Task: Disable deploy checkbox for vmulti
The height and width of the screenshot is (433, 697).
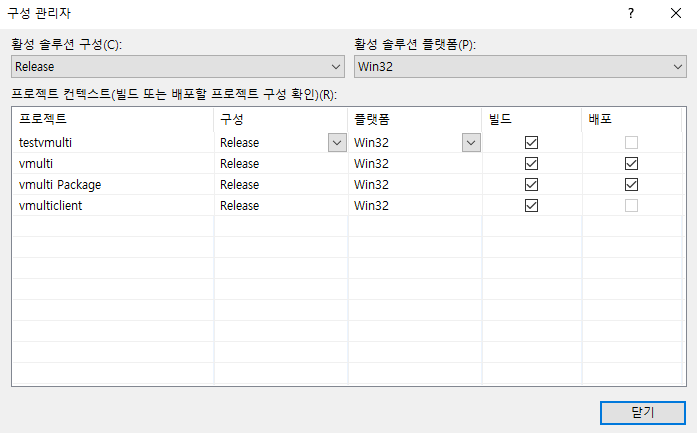Action: coord(631,163)
